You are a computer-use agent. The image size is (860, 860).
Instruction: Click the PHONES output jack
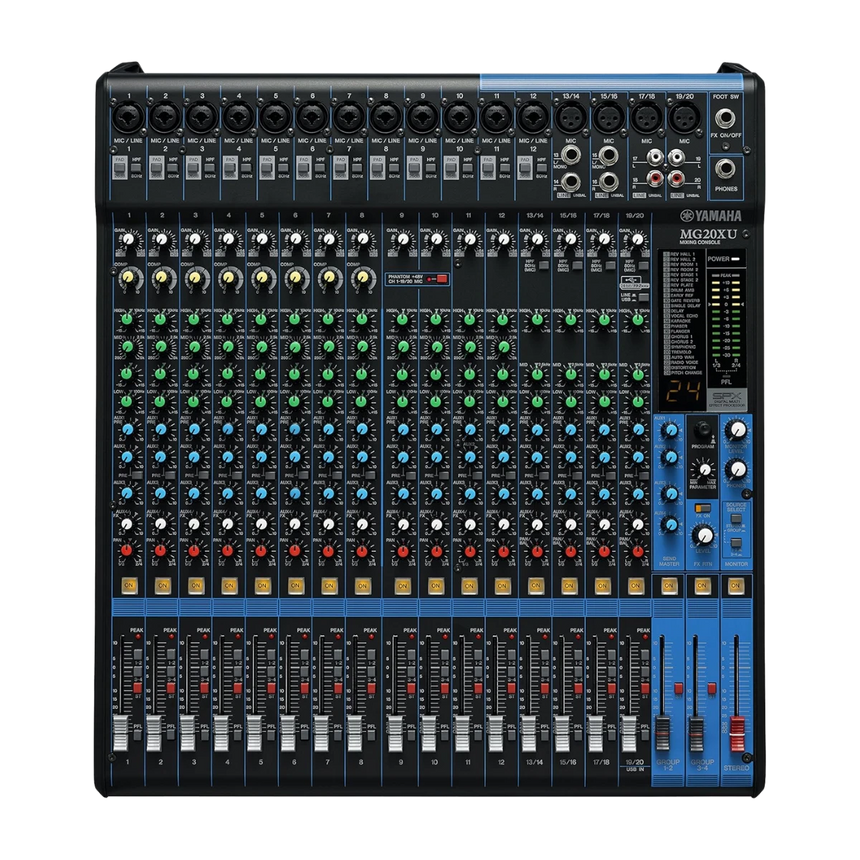[x=726, y=169]
